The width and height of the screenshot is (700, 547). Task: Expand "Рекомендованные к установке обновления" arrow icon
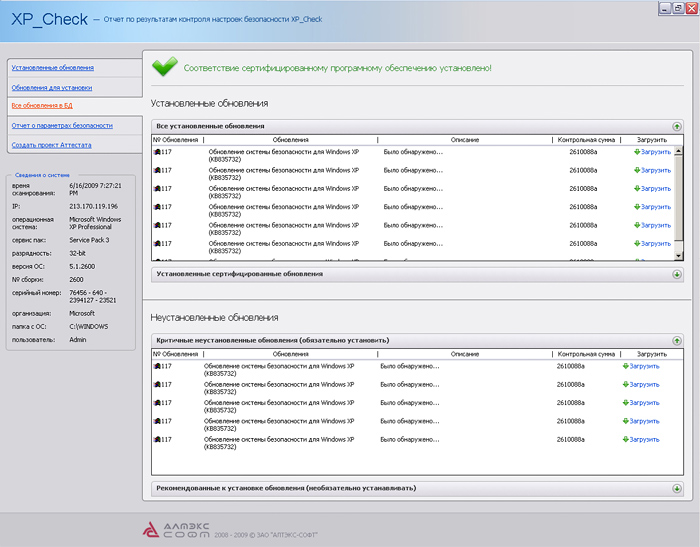click(677, 489)
